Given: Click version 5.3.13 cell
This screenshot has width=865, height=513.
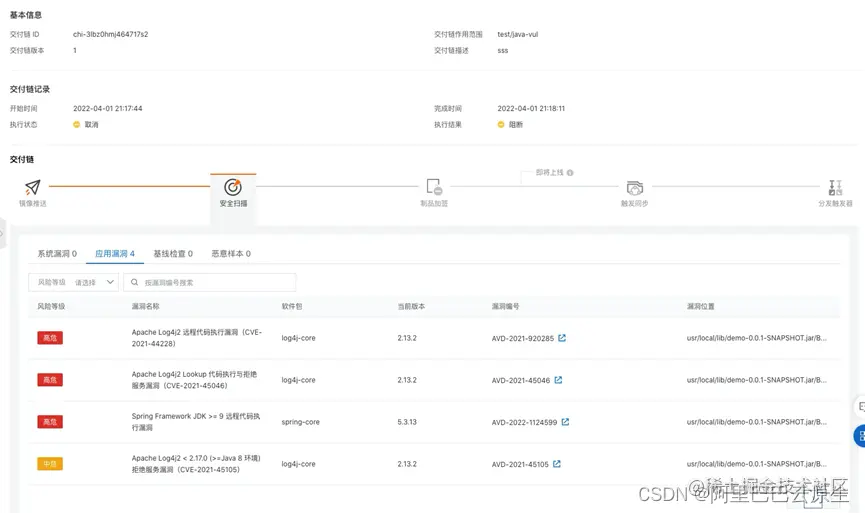Looking at the screenshot, I should [407, 422].
